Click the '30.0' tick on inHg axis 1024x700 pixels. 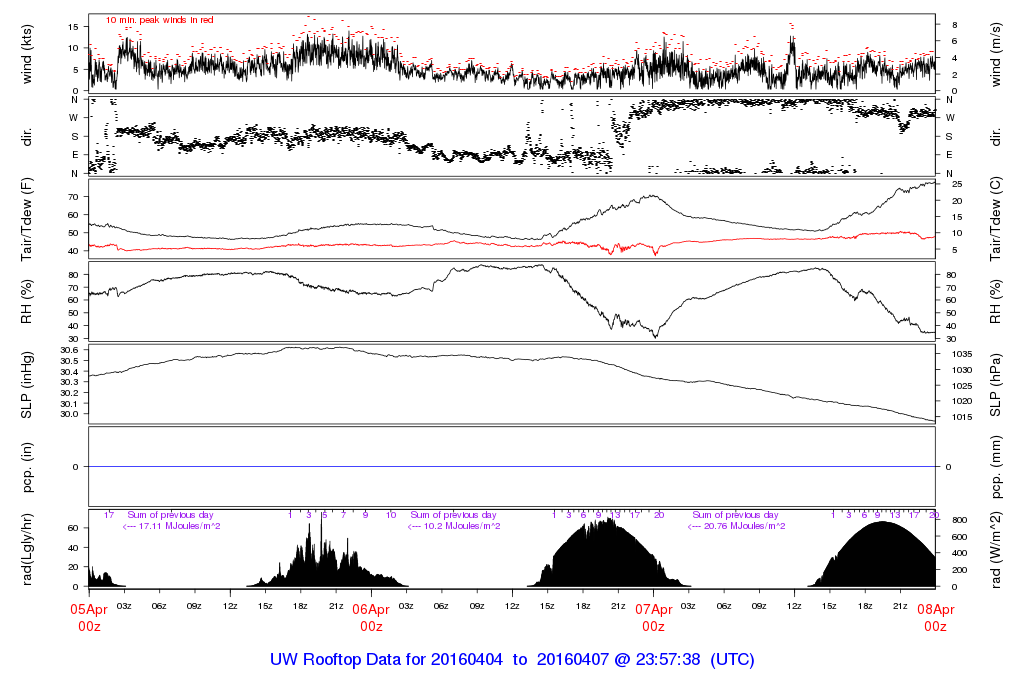point(70,414)
